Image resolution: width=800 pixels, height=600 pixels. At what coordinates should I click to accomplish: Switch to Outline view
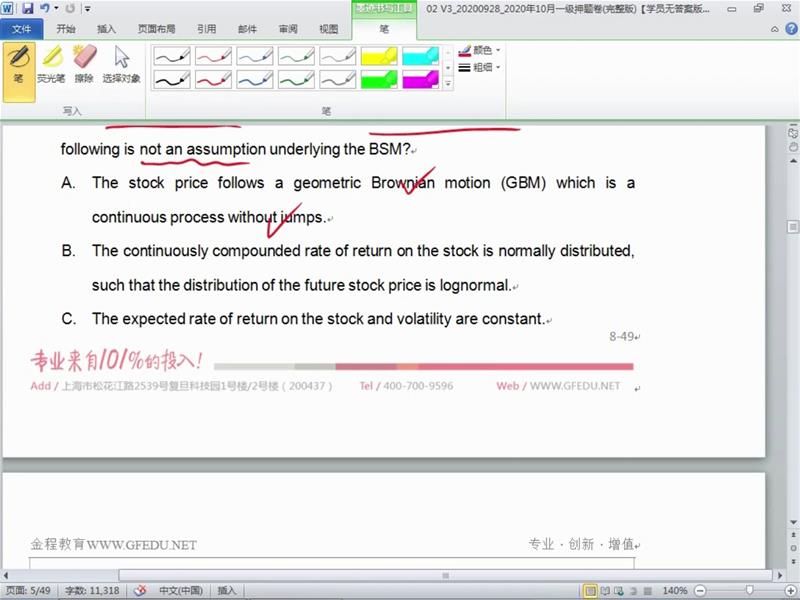[633, 591]
